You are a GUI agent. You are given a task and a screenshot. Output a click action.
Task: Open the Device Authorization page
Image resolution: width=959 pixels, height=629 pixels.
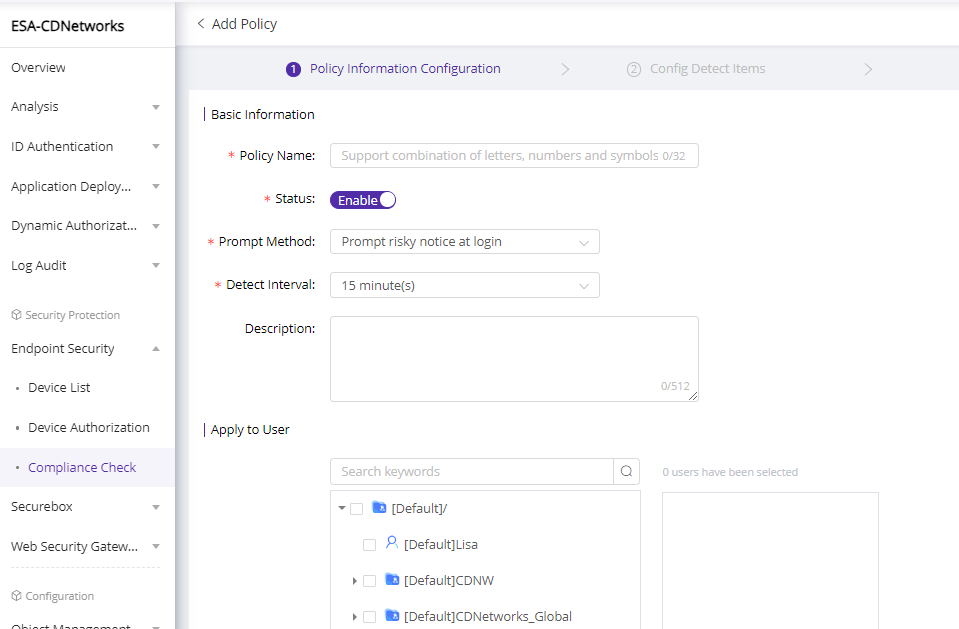click(x=89, y=427)
